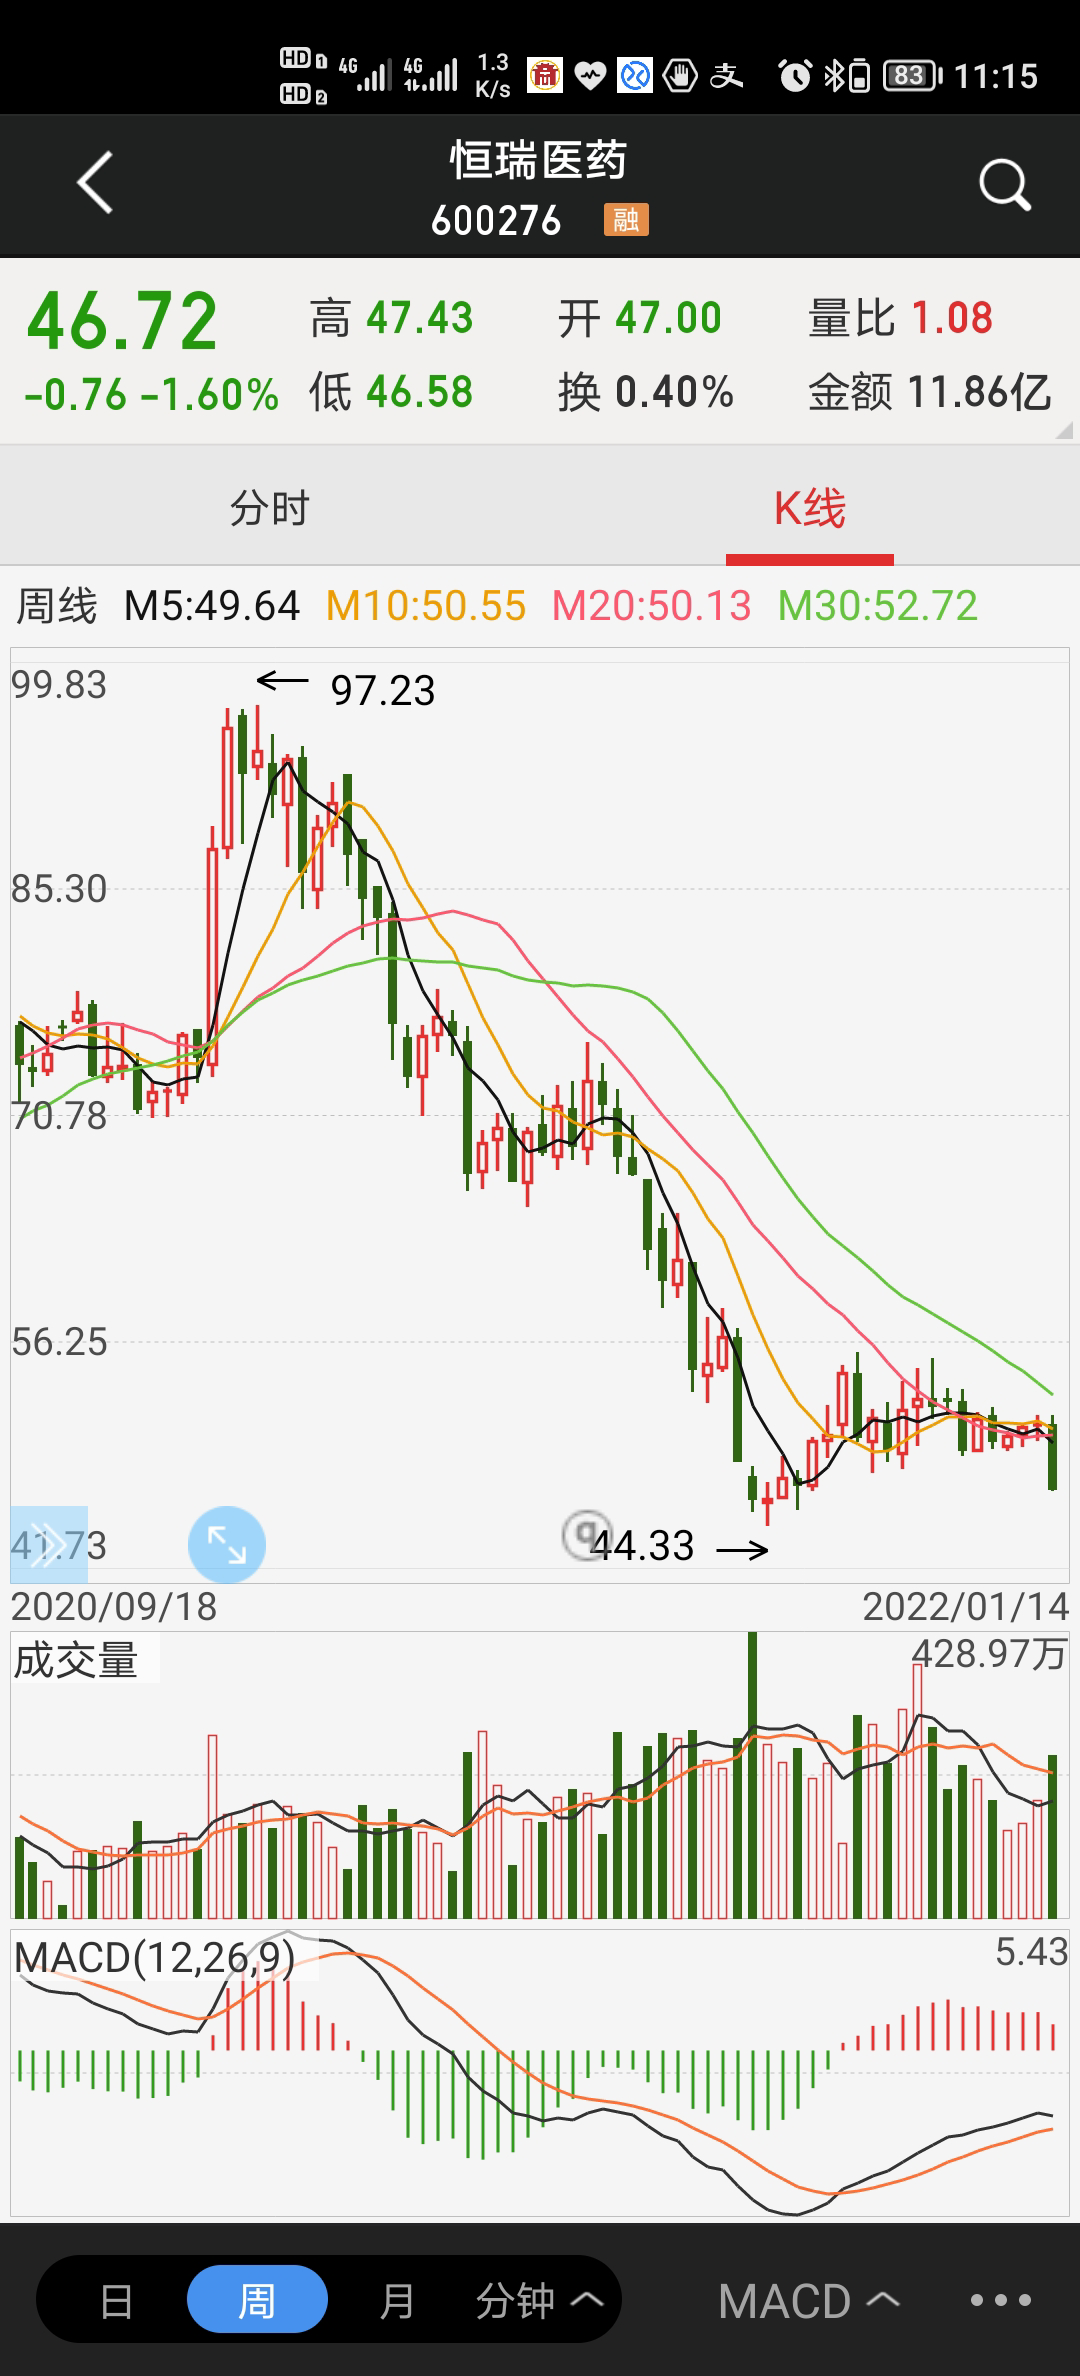Tap the MACD 5.43 scale value
The height and width of the screenshot is (2376, 1080).
click(1032, 1951)
